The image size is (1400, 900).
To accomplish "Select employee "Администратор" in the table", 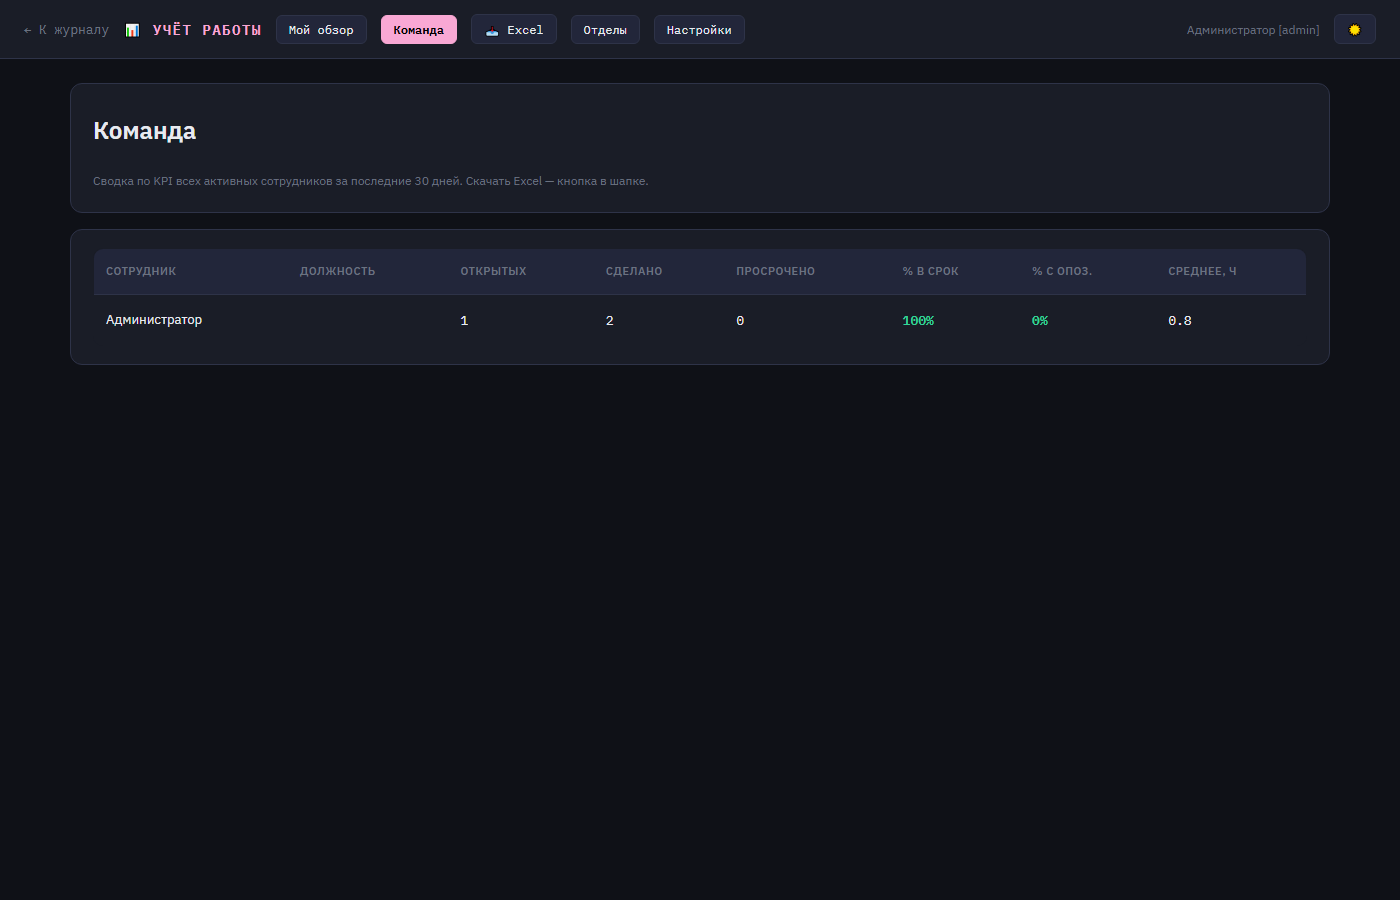I will pos(154,320).
